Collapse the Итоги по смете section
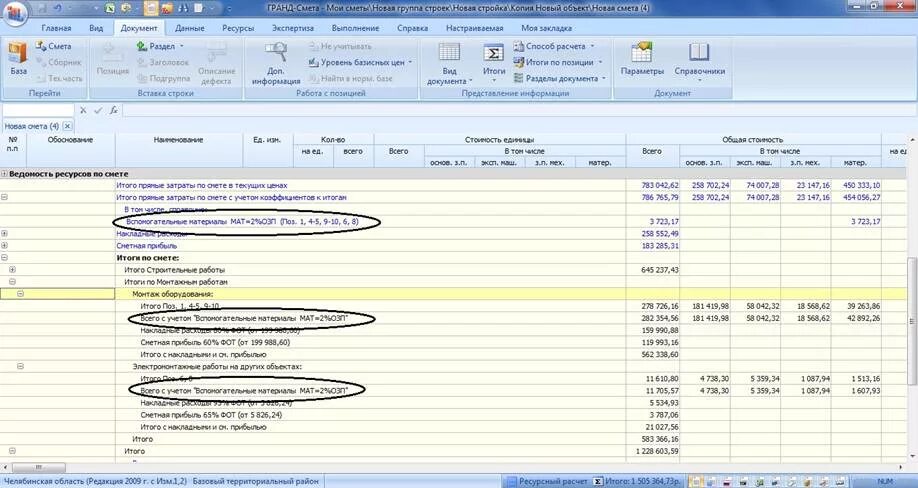This screenshot has height=488, width=918. click(4, 257)
